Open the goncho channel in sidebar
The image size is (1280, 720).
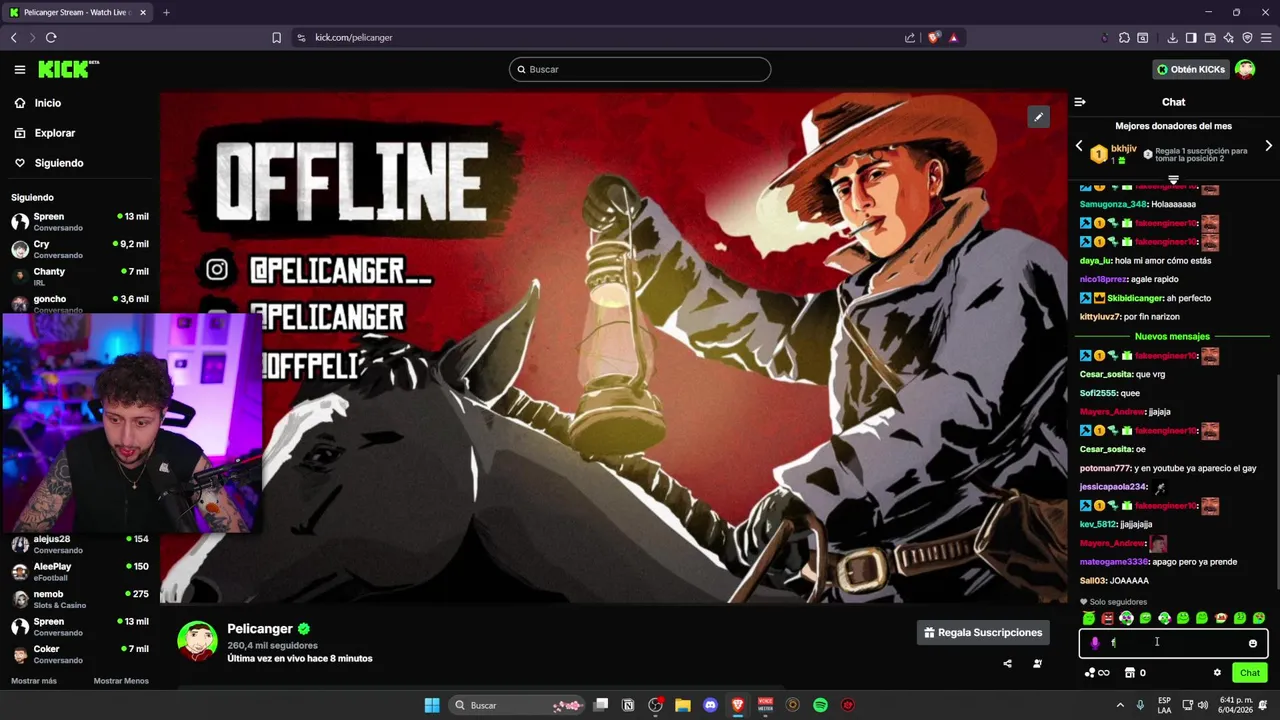80,303
